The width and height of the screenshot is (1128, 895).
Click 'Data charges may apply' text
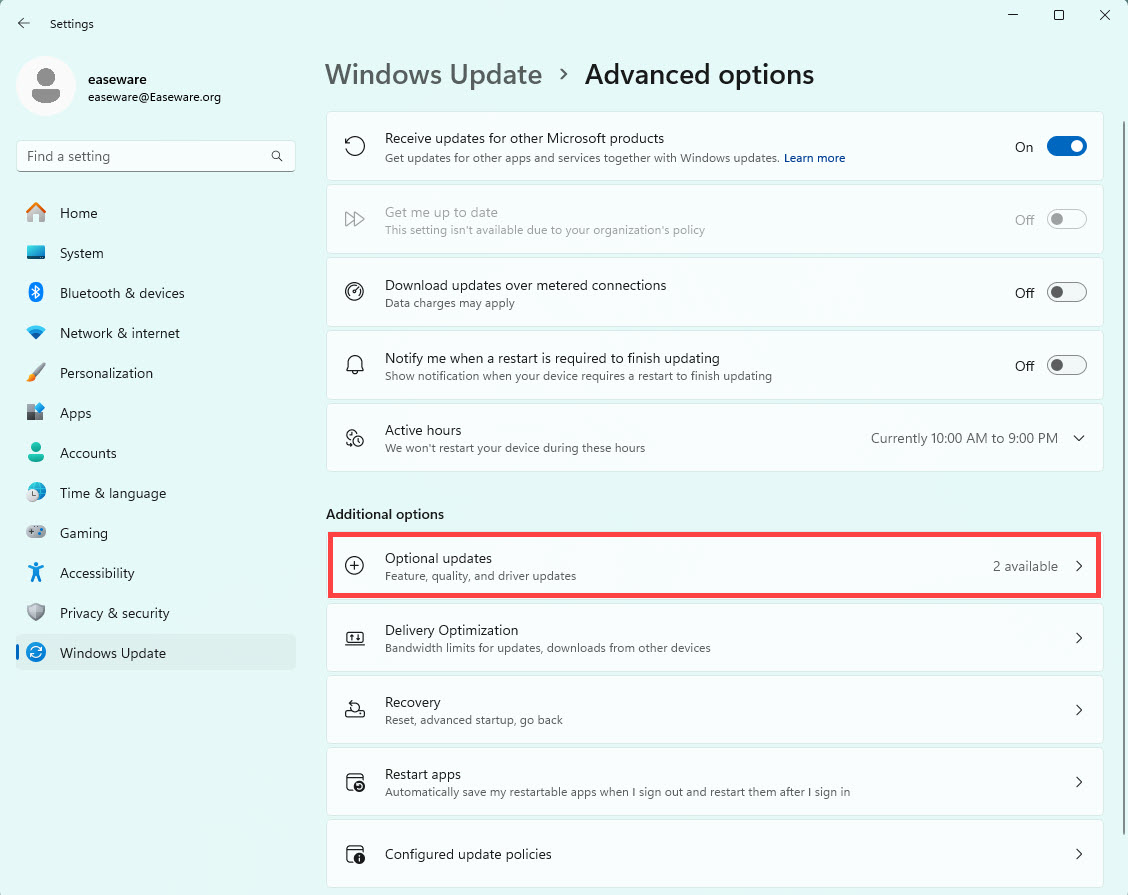click(x=450, y=303)
